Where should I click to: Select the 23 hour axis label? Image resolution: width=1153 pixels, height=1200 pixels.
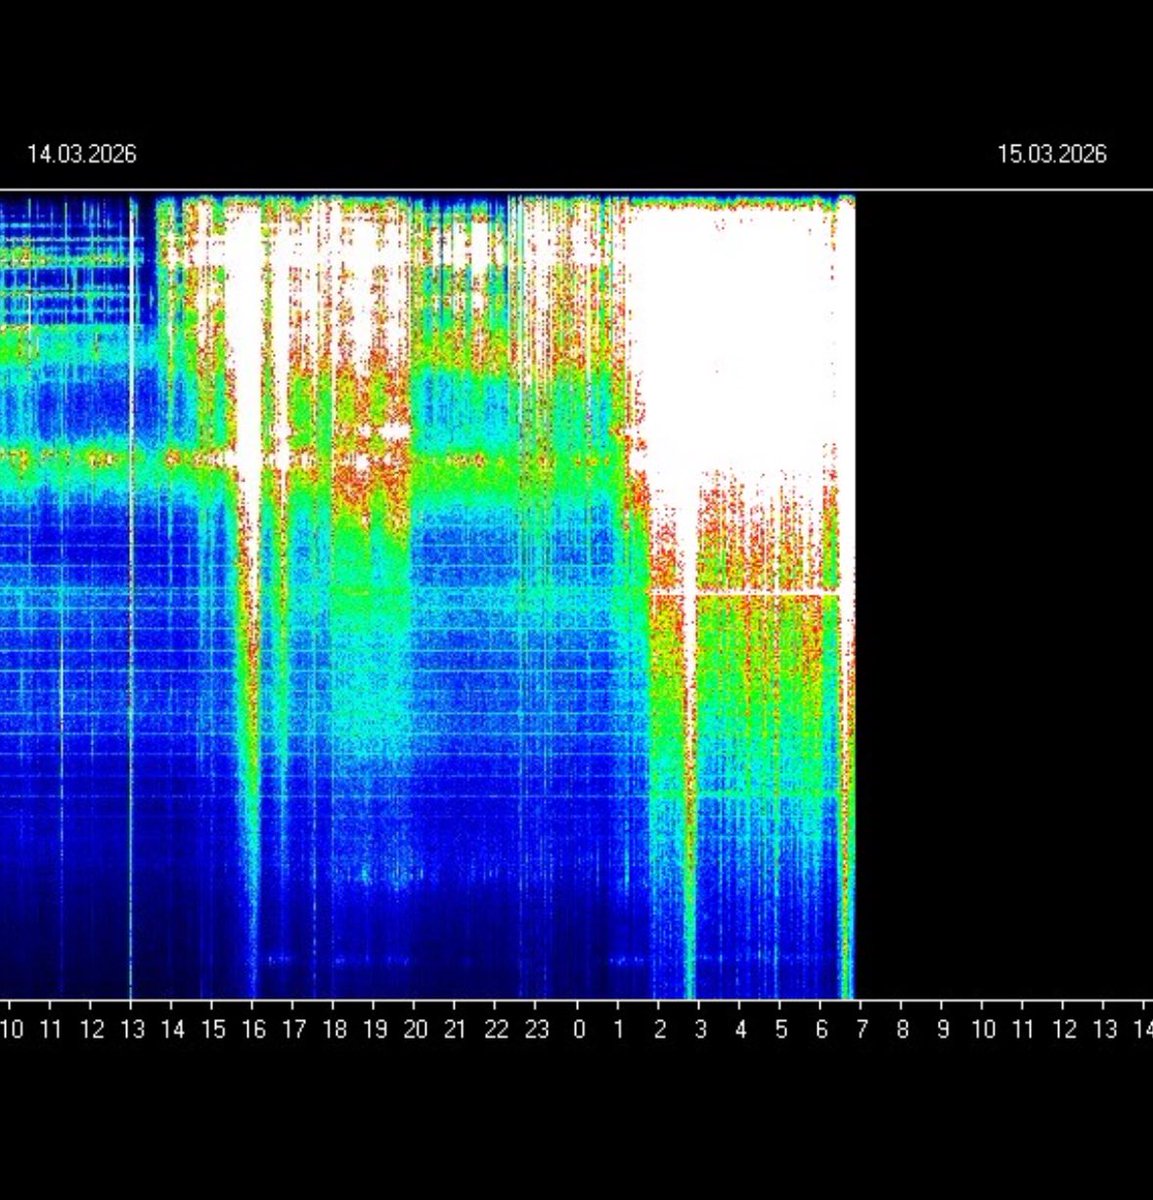(x=537, y=1030)
